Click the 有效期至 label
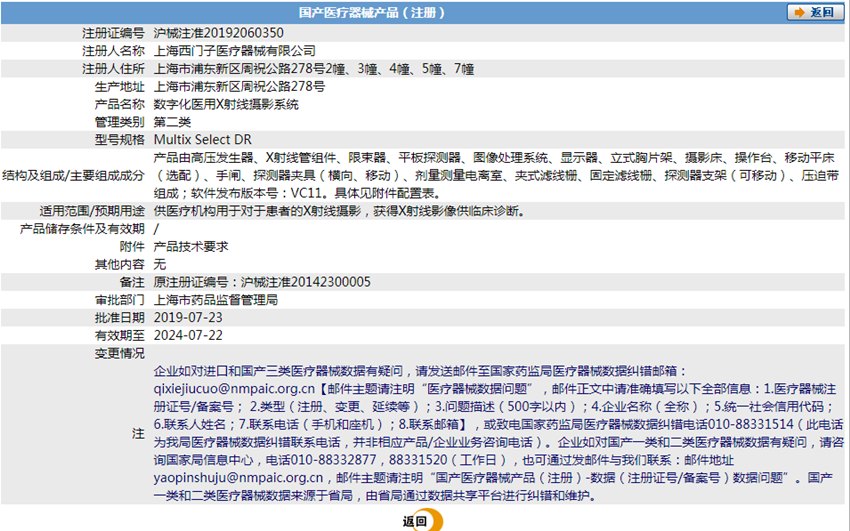 click(120, 335)
